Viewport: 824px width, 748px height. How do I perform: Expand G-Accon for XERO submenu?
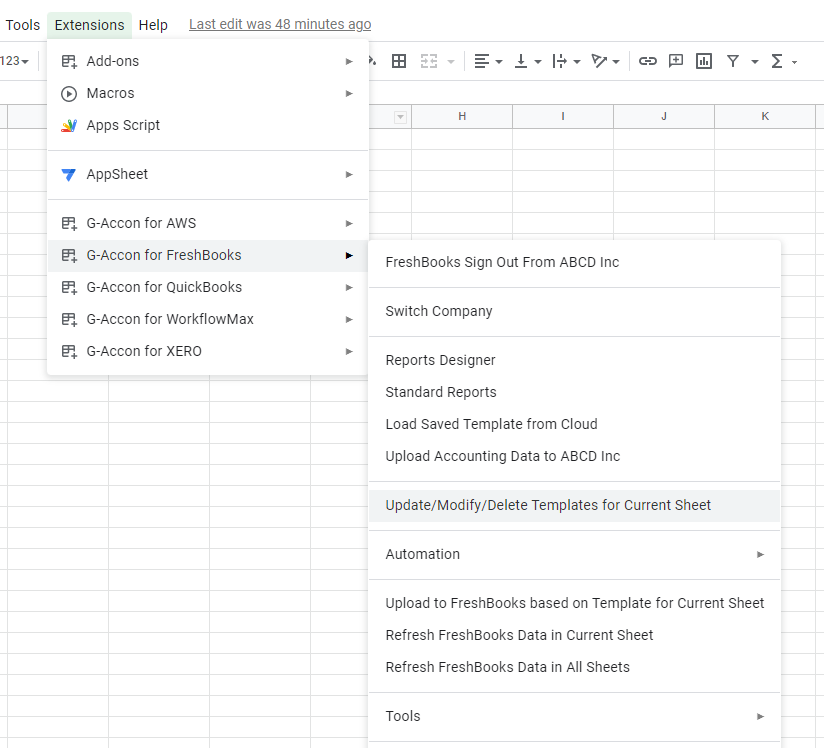[208, 351]
